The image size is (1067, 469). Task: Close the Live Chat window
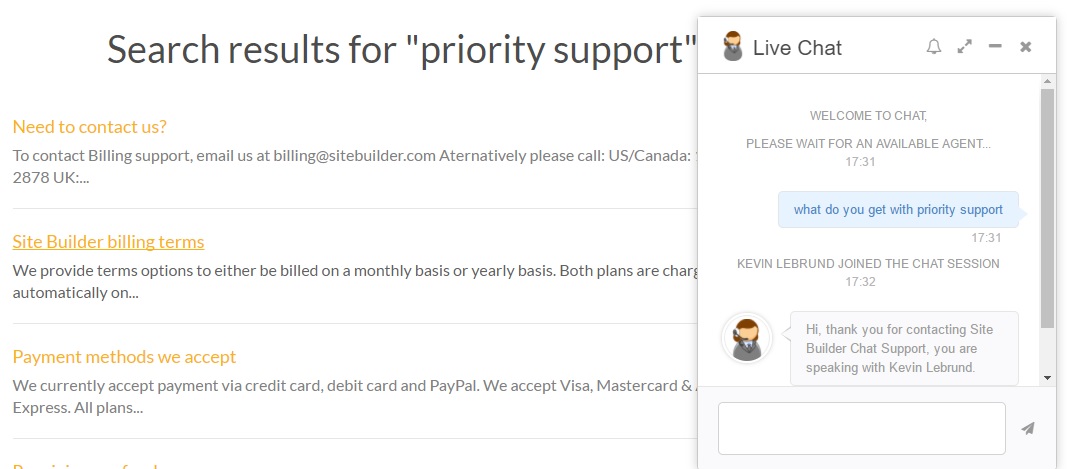[1025, 46]
